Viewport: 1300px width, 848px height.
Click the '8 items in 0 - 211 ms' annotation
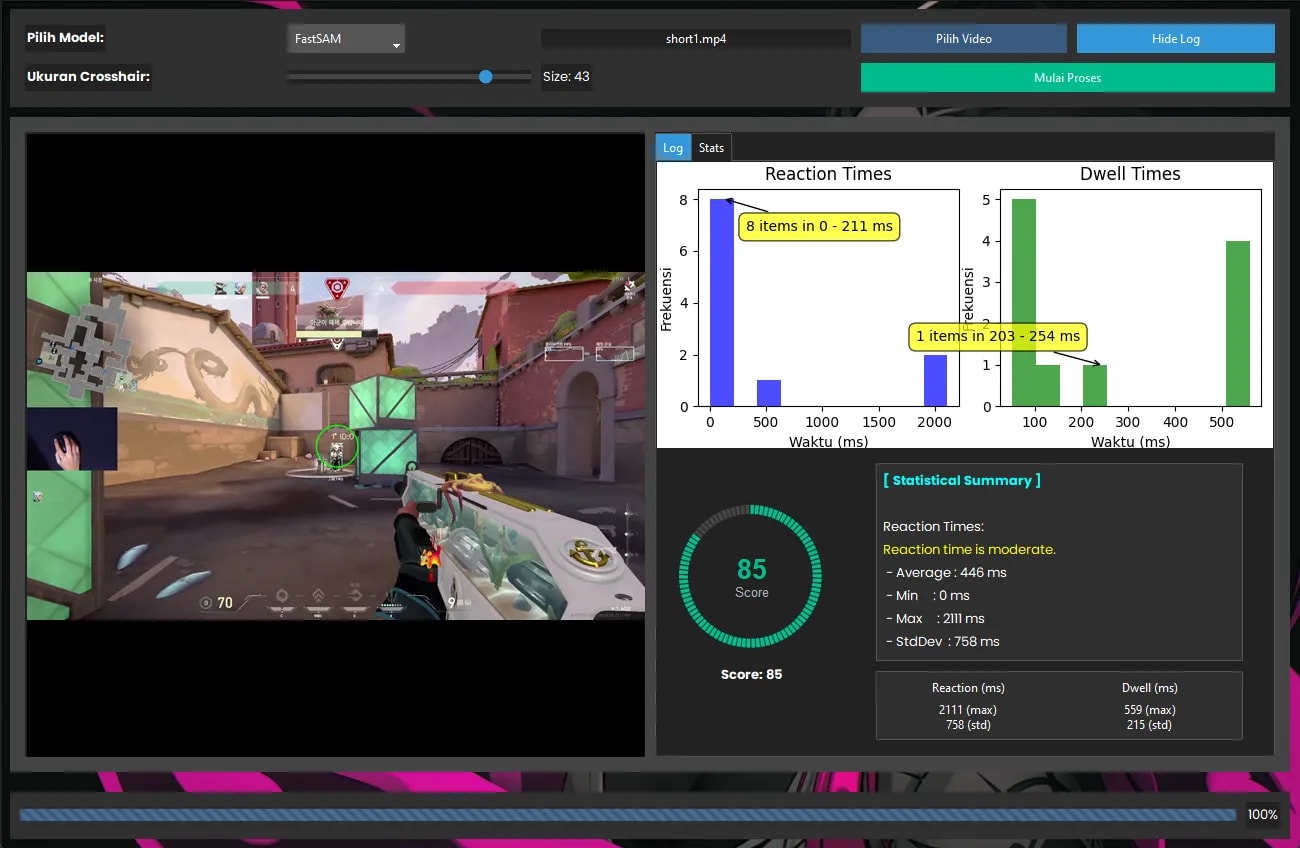coord(819,227)
